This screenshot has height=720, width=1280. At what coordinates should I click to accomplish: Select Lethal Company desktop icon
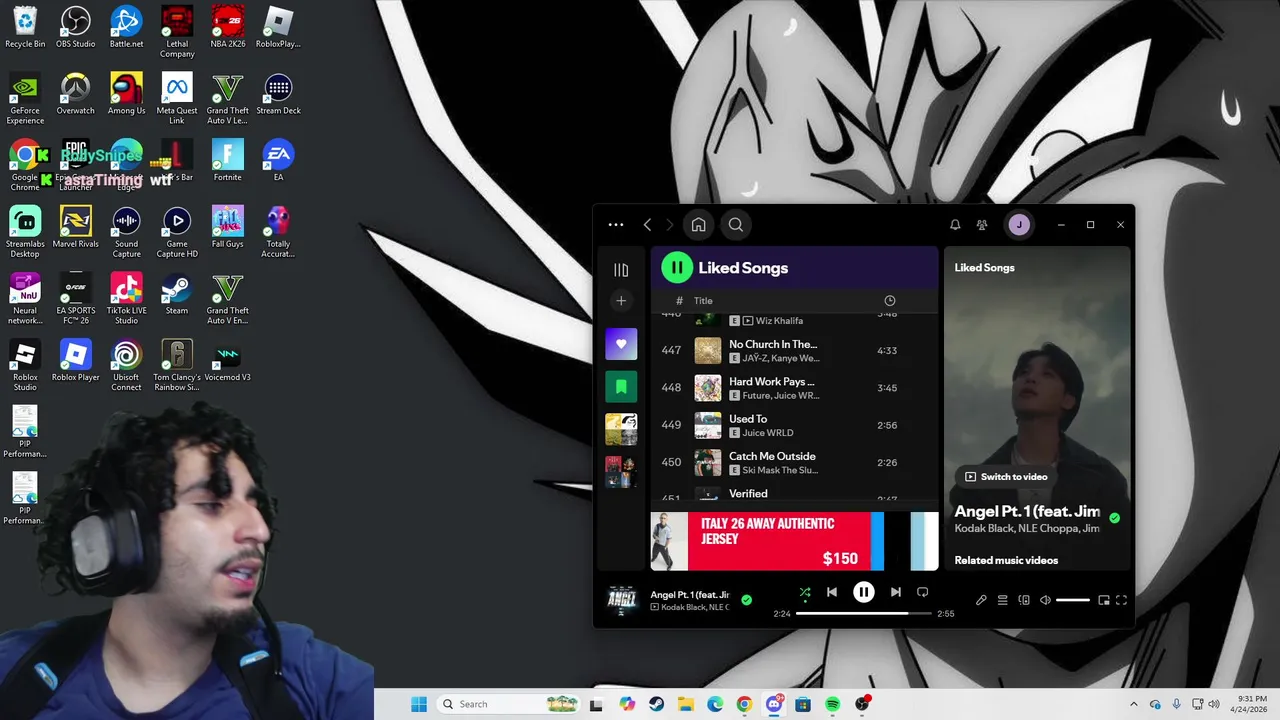point(177,32)
